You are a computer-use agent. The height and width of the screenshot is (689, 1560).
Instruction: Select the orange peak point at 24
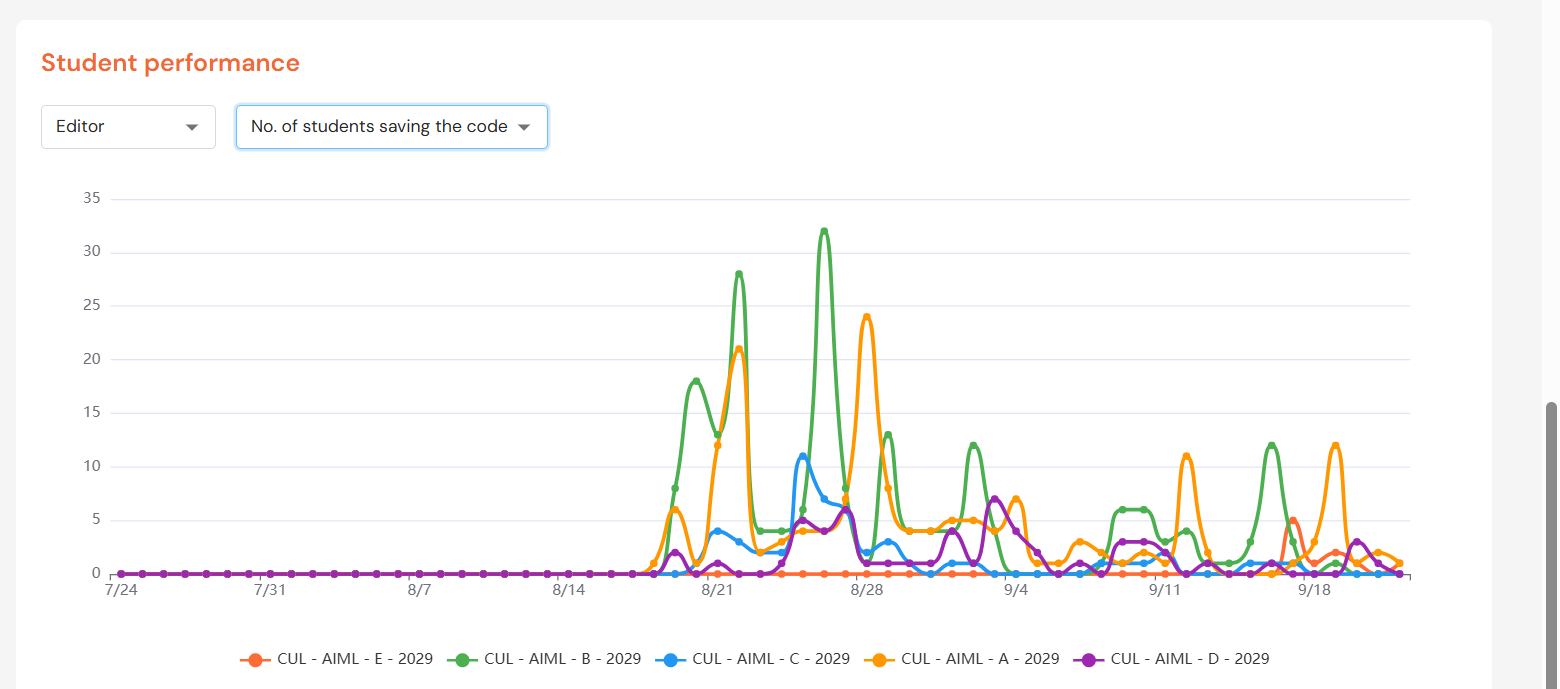pos(867,317)
